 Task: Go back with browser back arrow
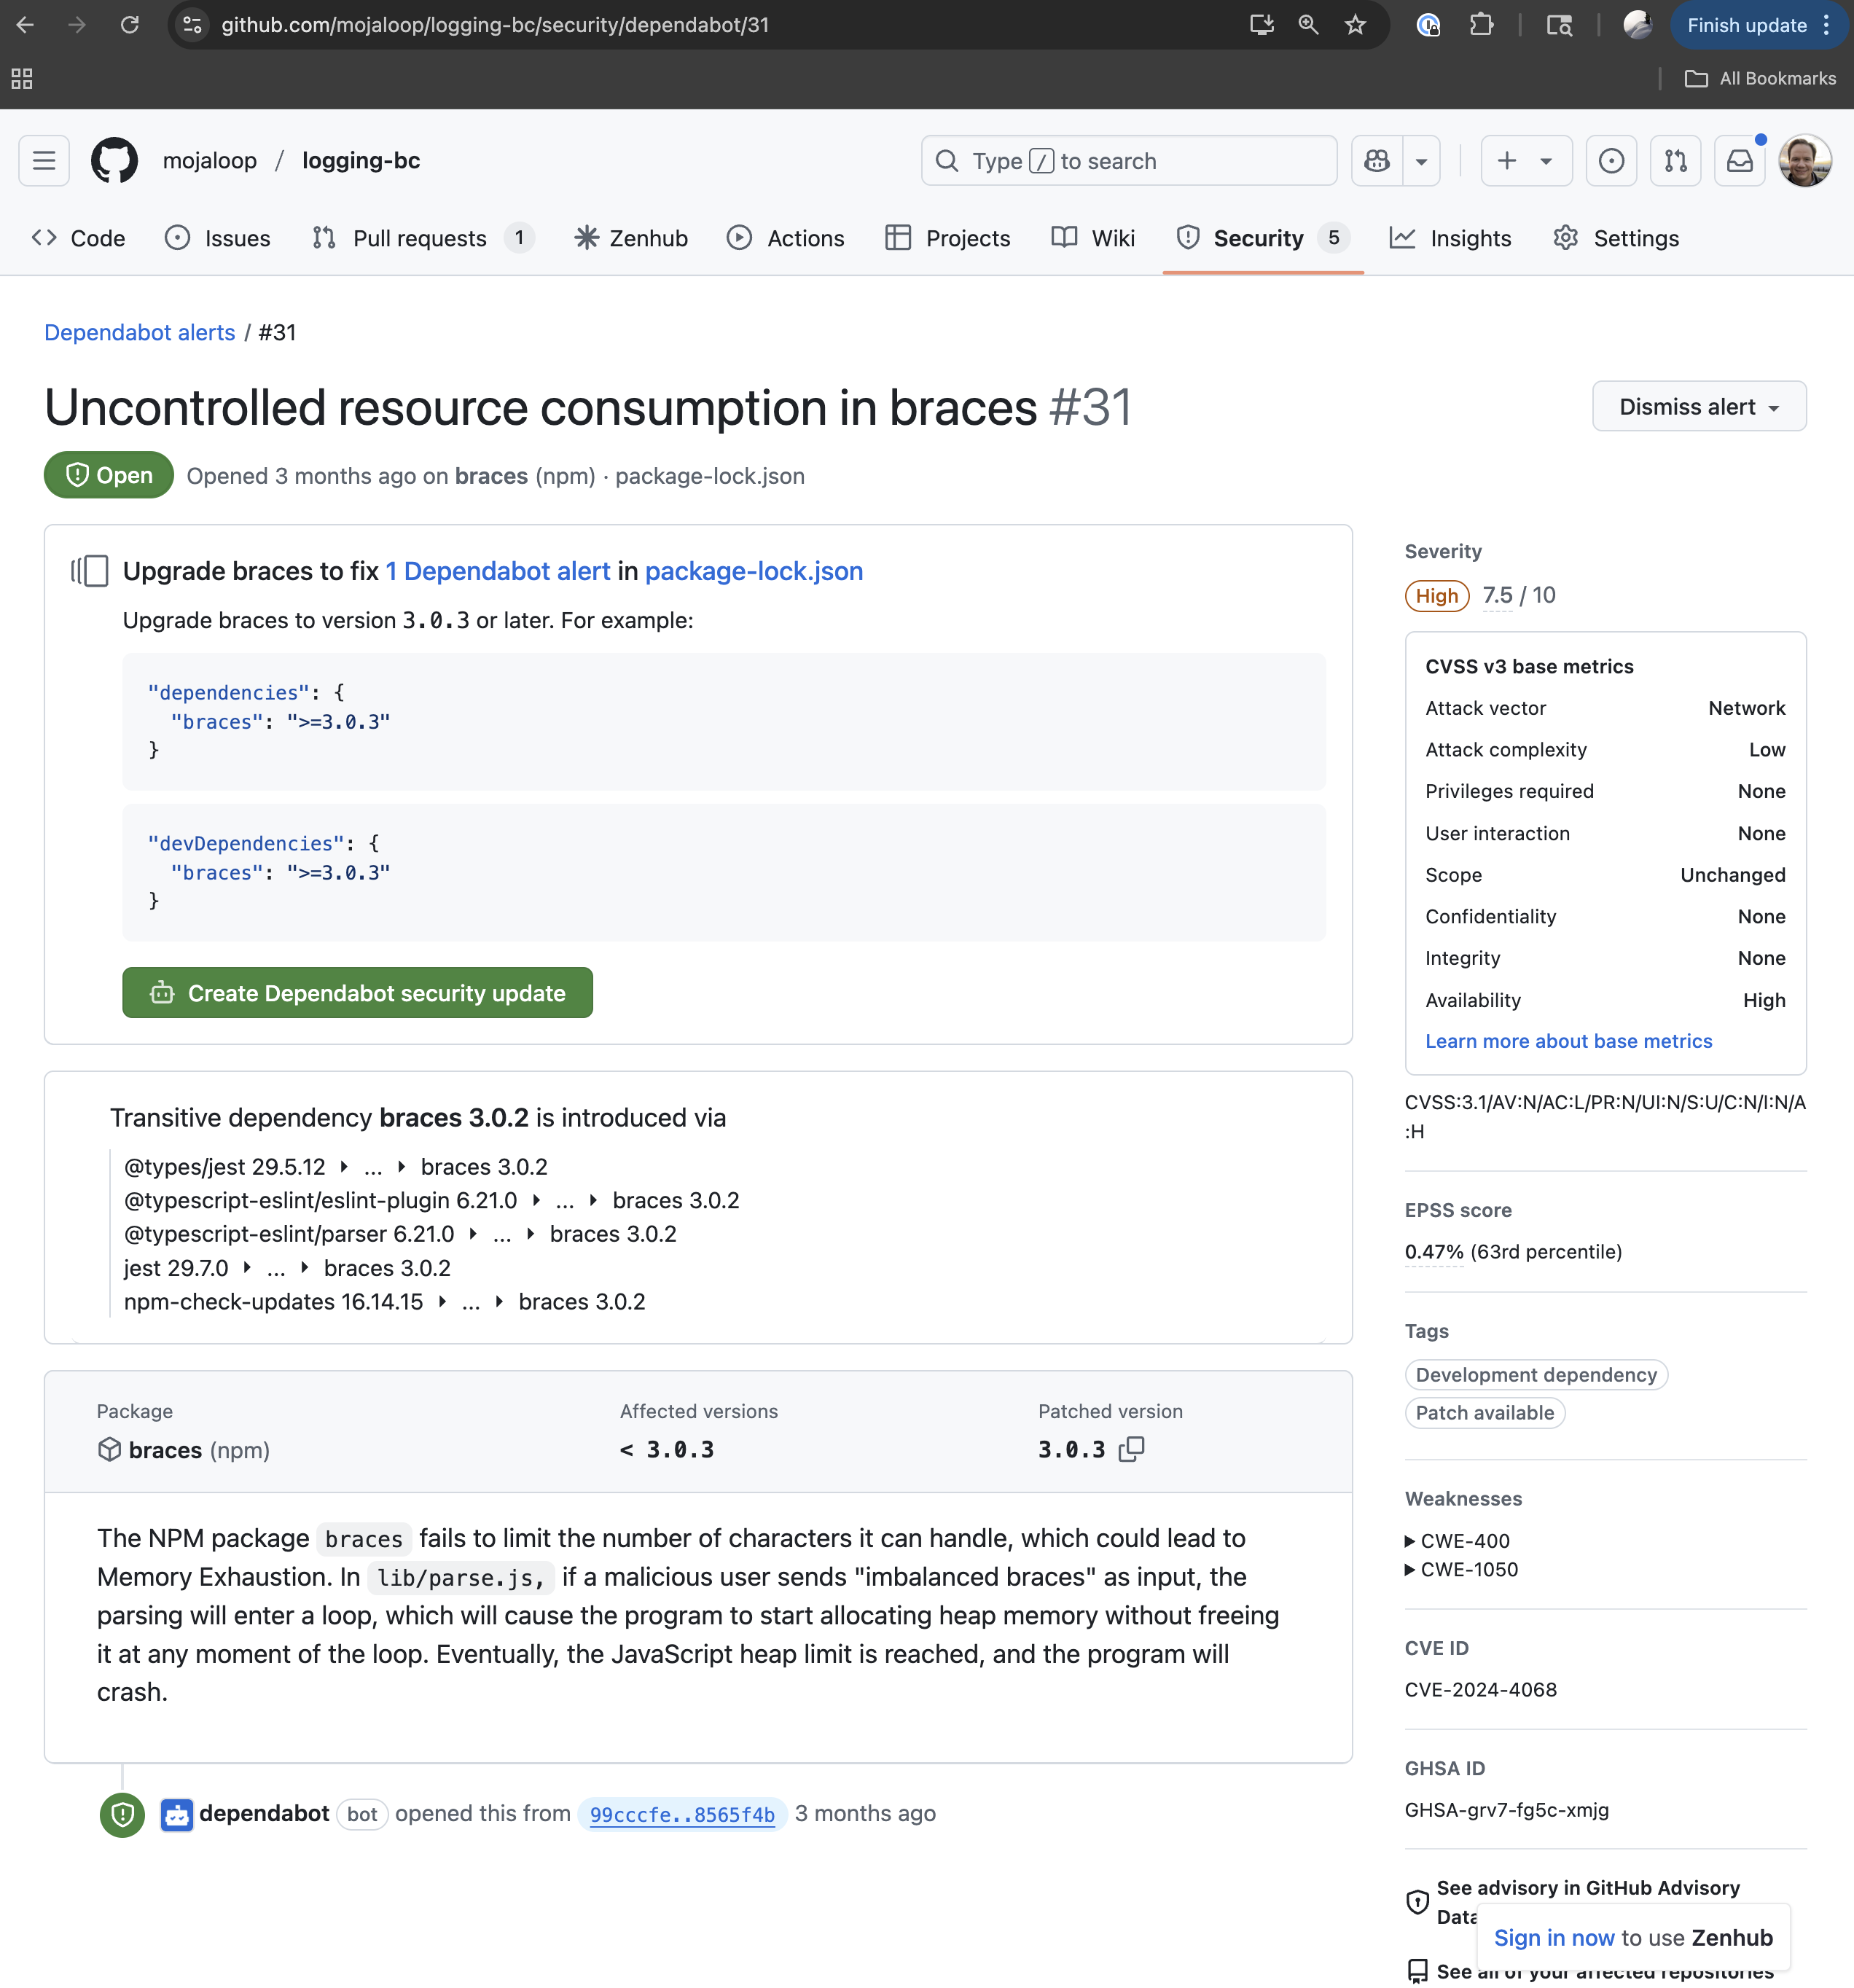[x=25, y=25]
